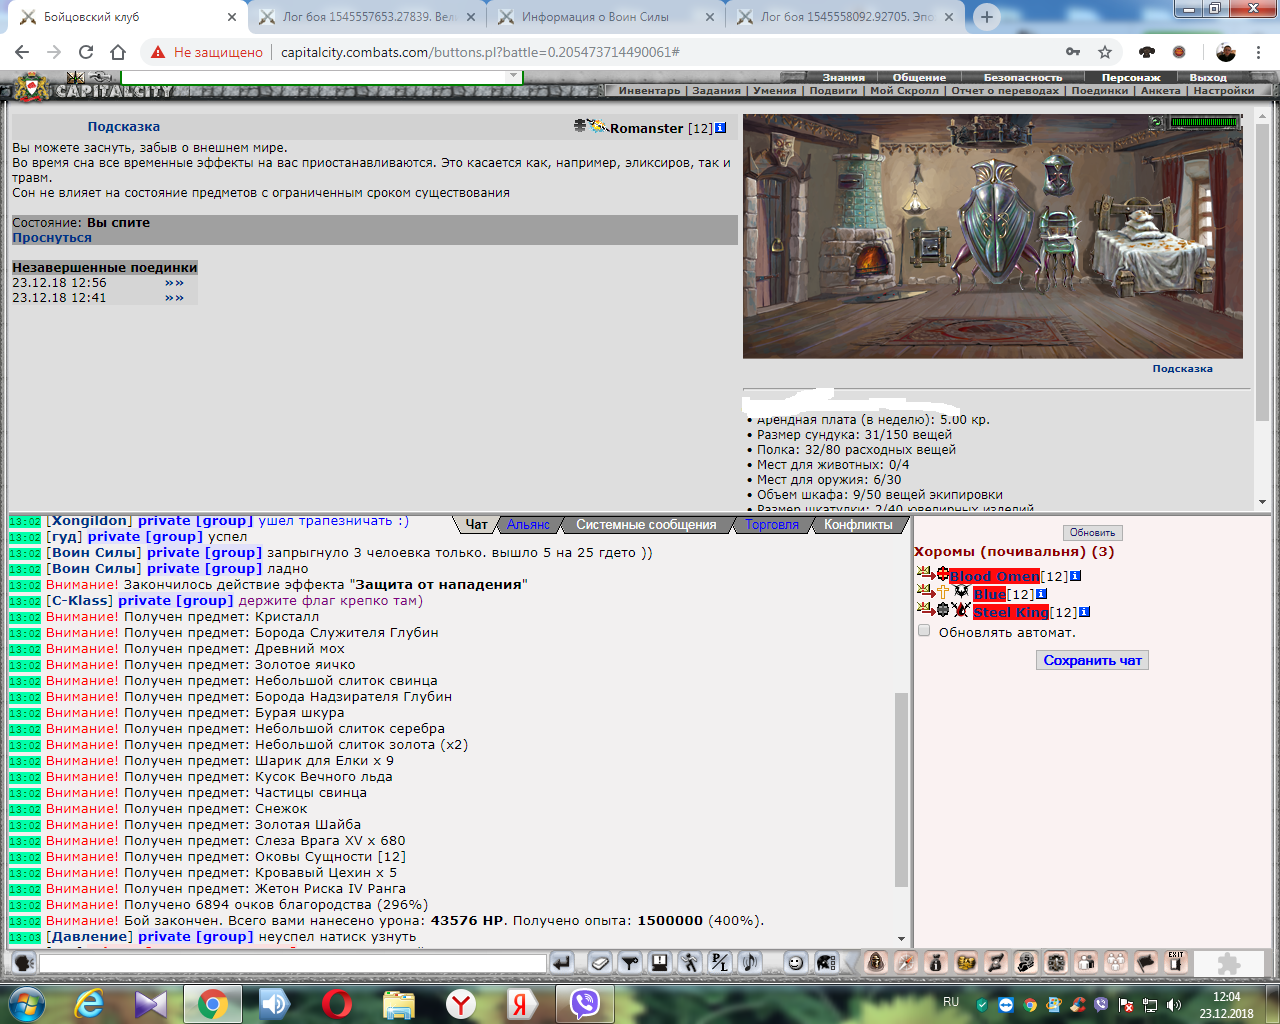
Task: Click the Сохранить чат button
Action: (1092, 660)
